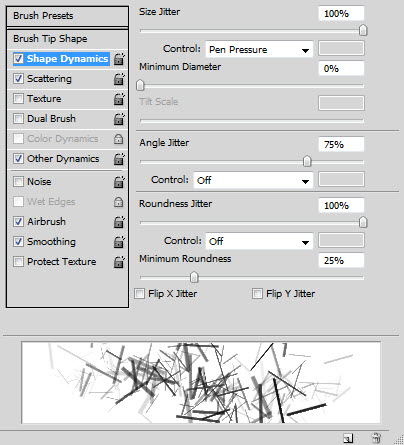Enable the Noise checkbox

[x=18, y=182]
